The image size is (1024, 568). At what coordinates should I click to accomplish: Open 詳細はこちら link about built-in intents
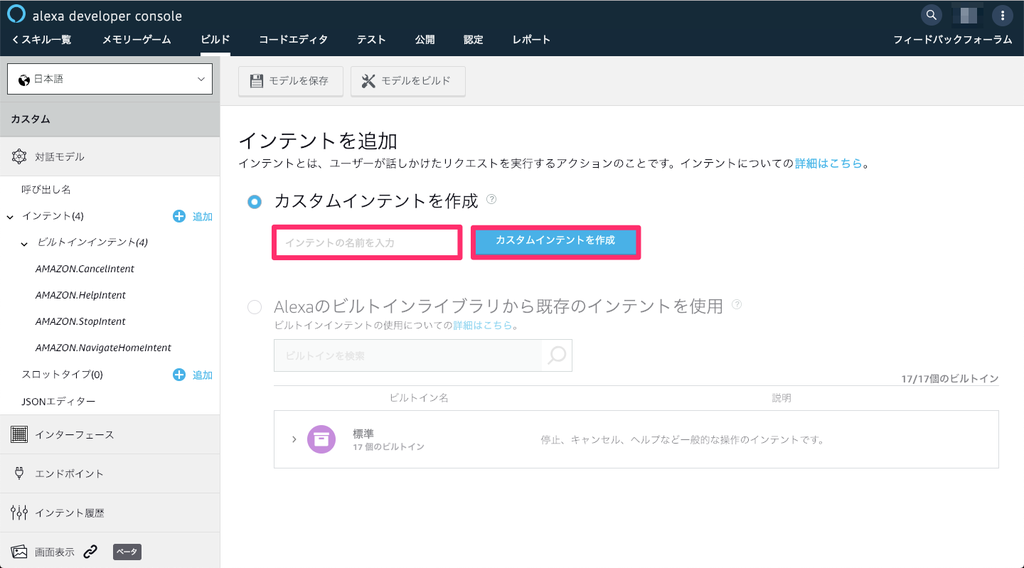(483, 325)
